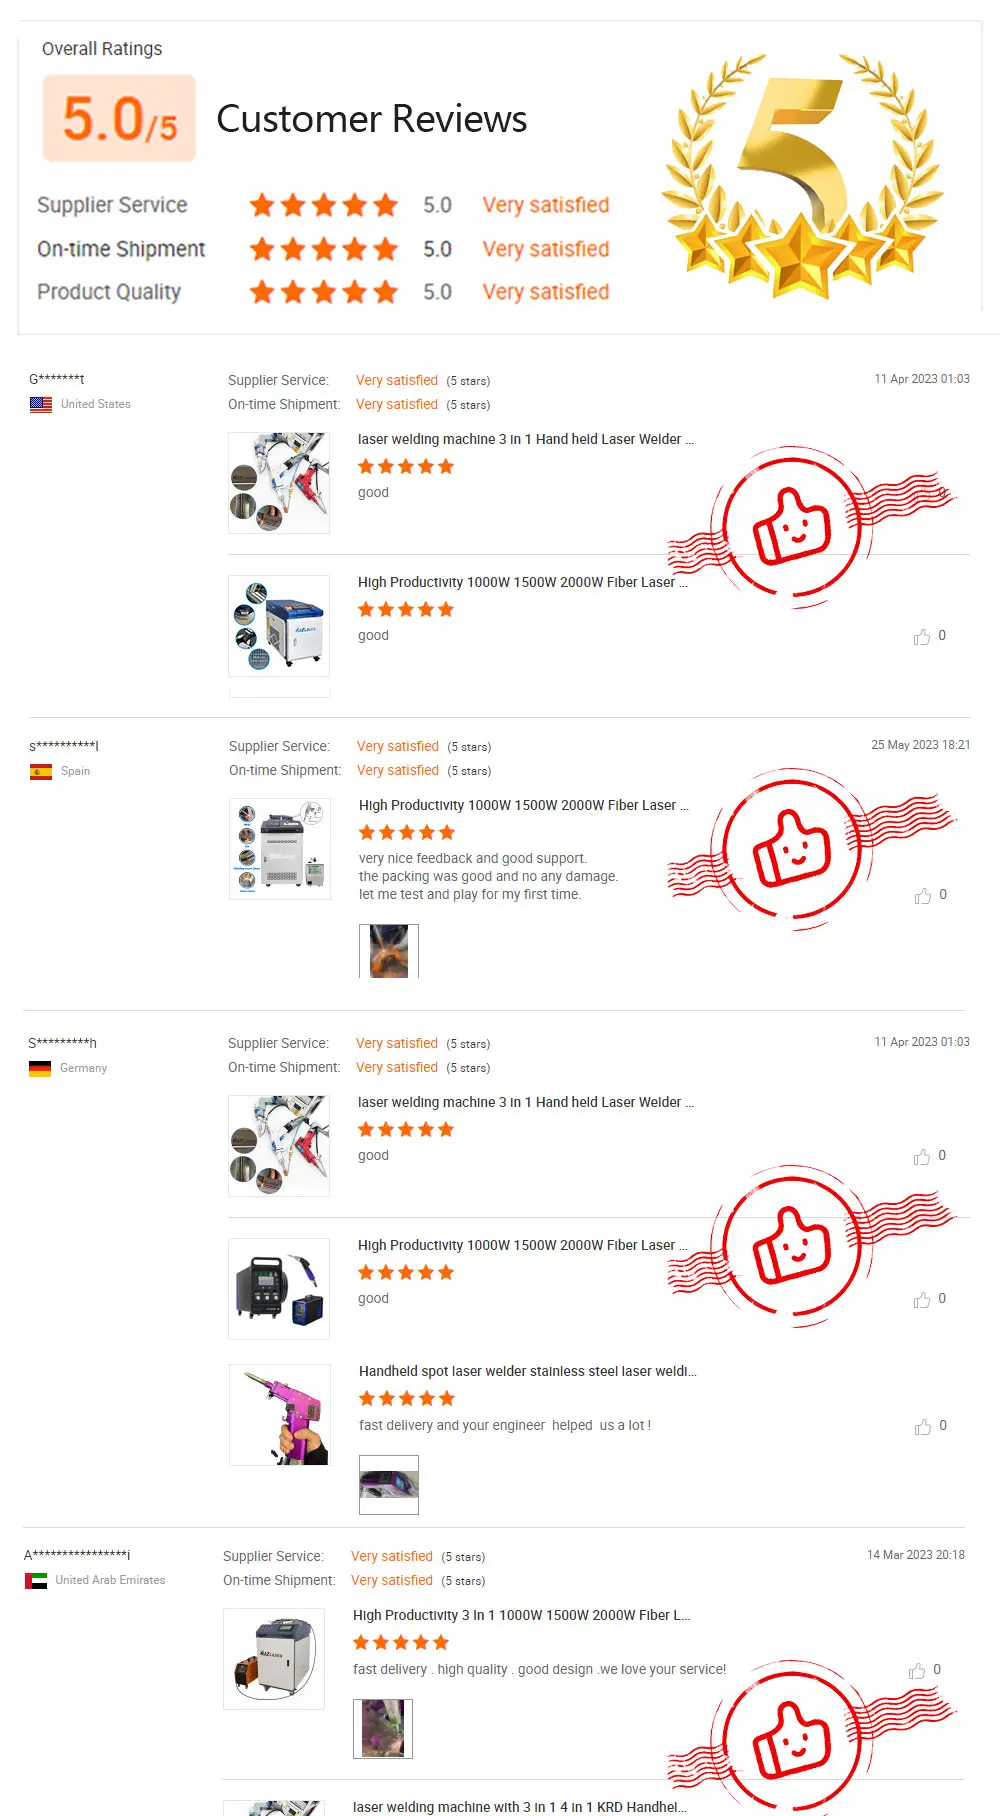Open 'laser welding machine 3 in 1' link from G*******t
The width and height of the screenshot is (1000, 1816).
pyautogui.click(x=526, y=439)
